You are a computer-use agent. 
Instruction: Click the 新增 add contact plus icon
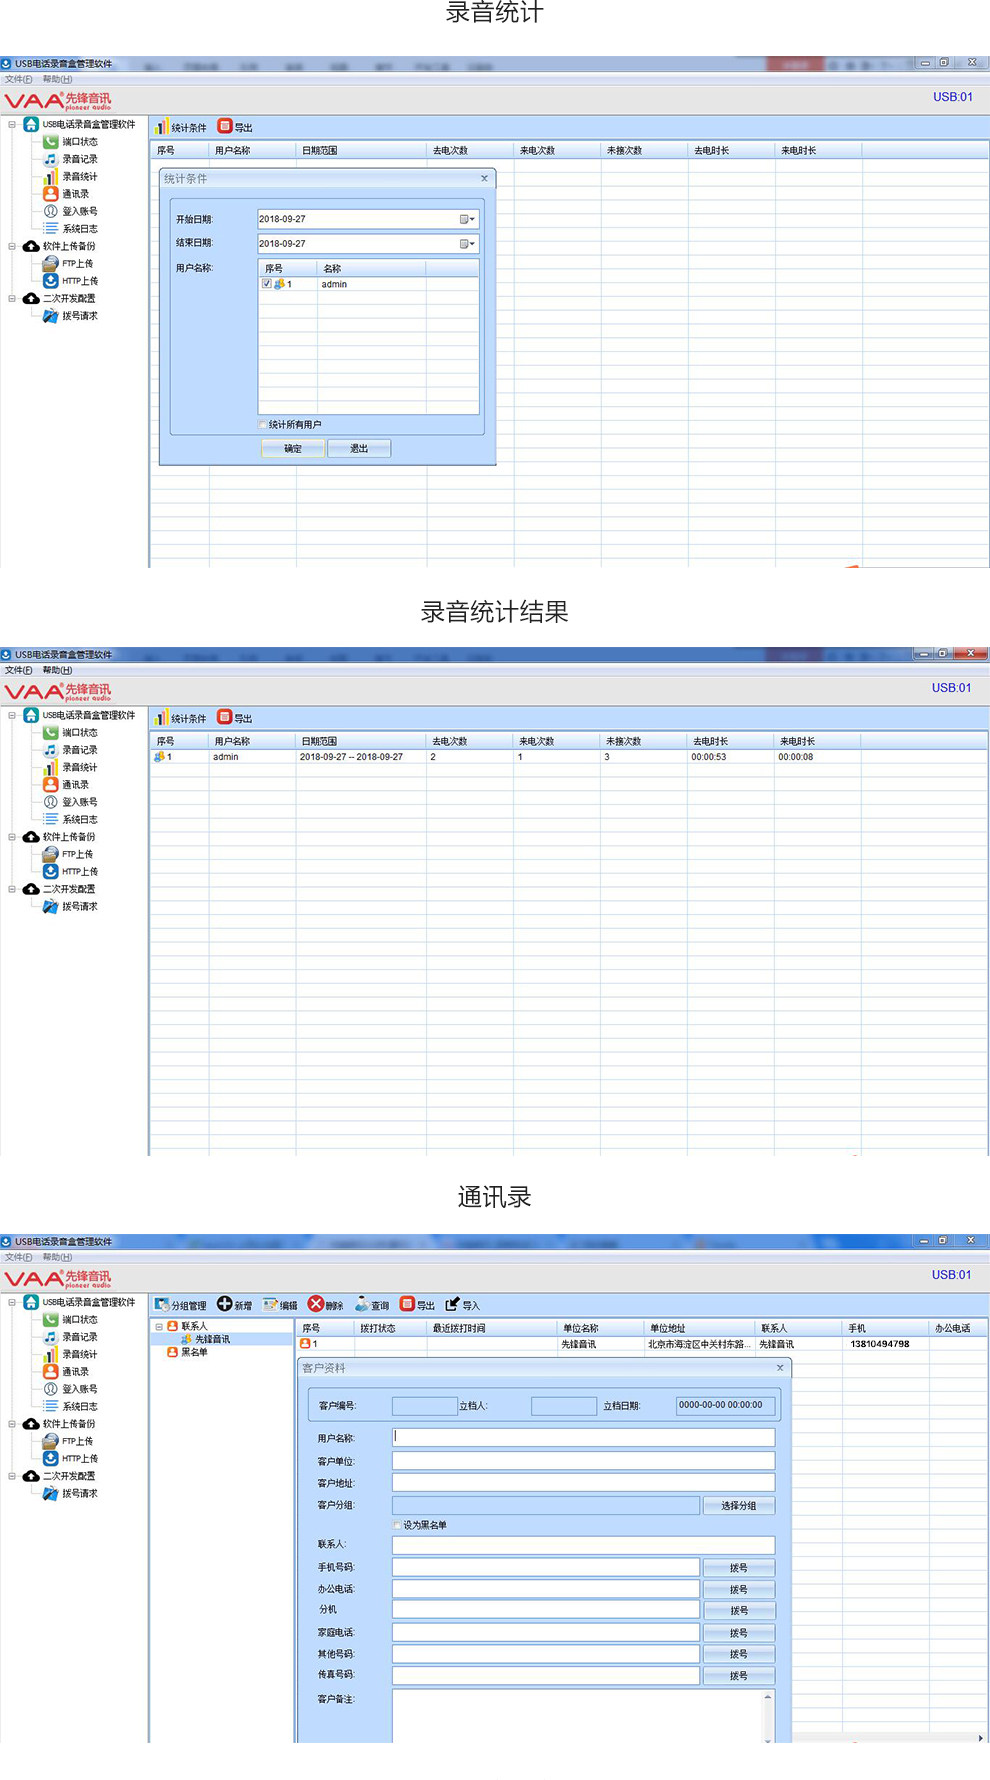(x=225, y=1304)
